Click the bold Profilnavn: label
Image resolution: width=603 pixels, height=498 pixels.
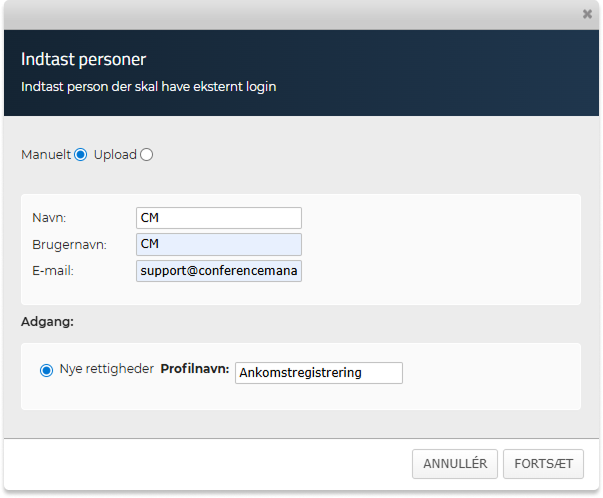(x=195, y=370)
